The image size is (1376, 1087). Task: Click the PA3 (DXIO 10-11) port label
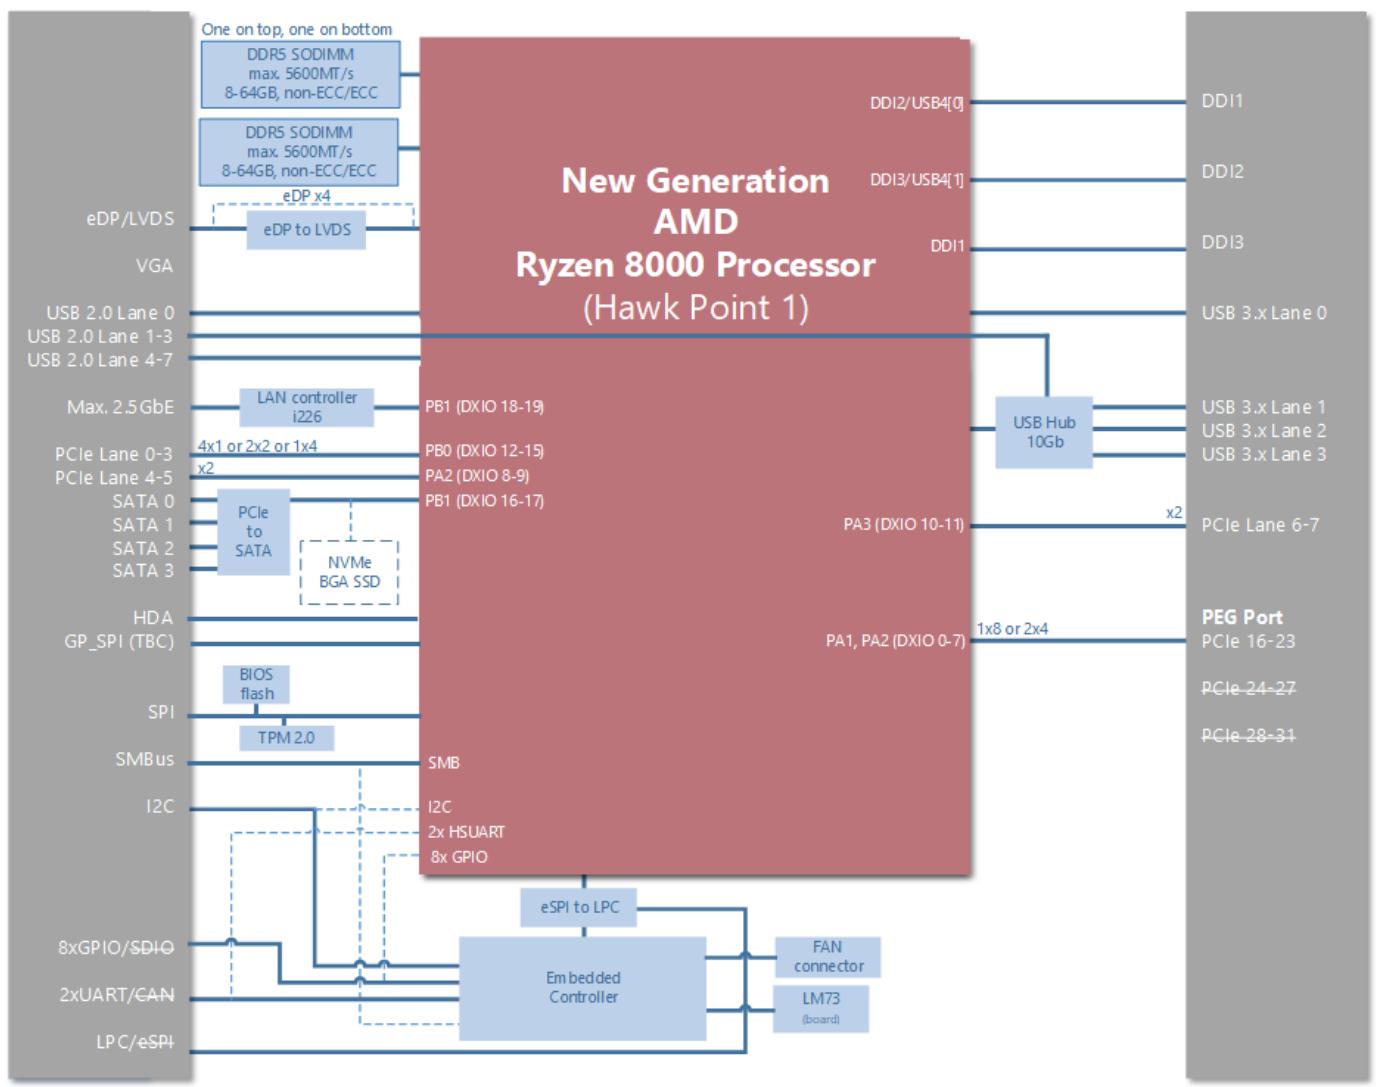[904, 525]
